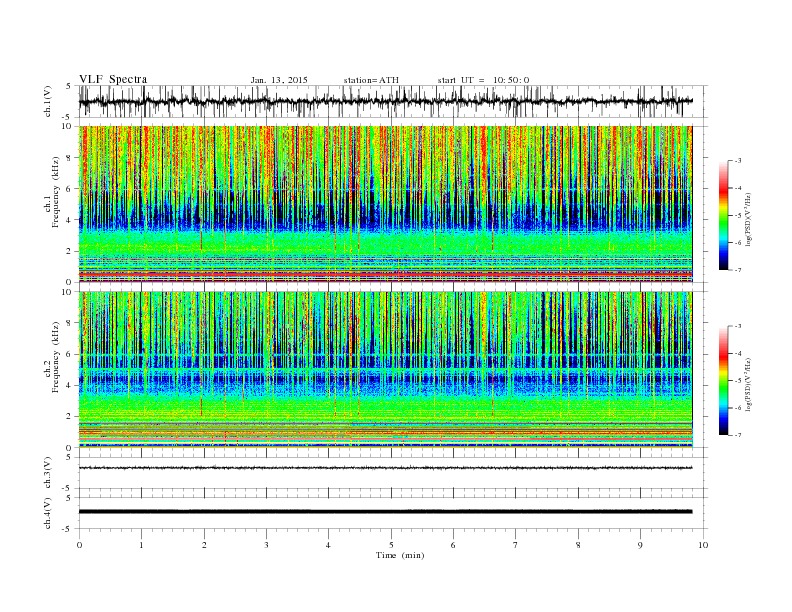
Task: Select the date text "Jan. 13, 2015"
Action: tap(279, 80)
